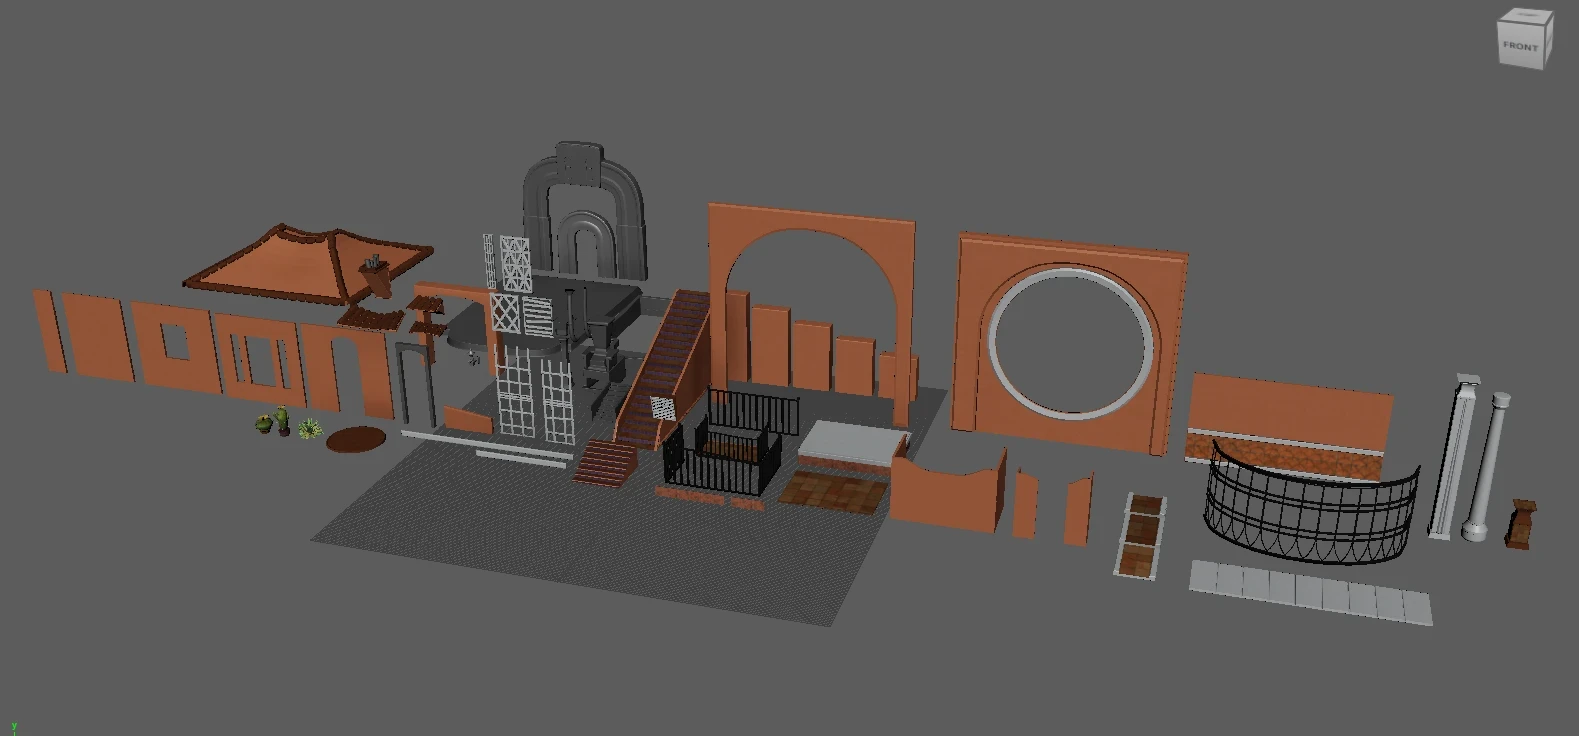Select the wall panel with small square window

pyautogui.click(x=177, y=344)
